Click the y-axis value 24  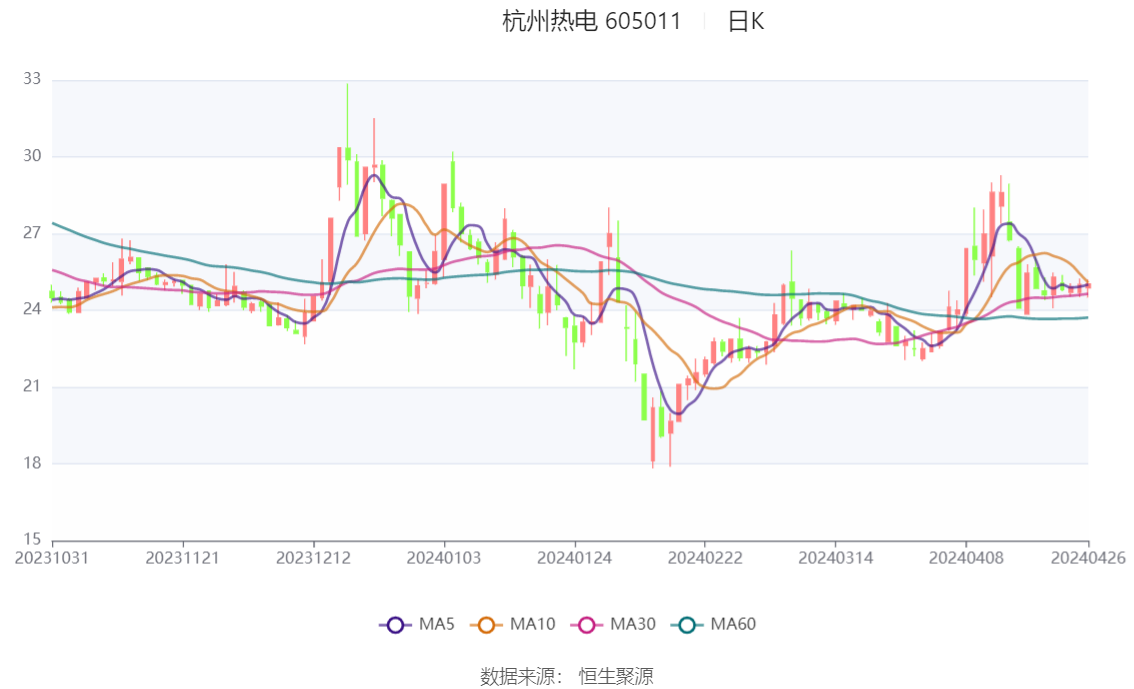click(32, 309)
